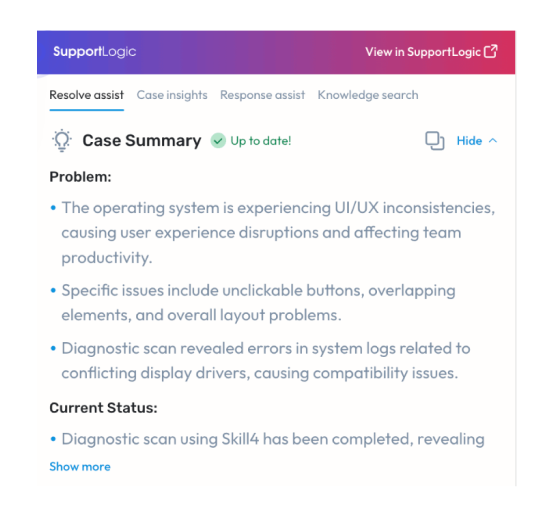555x515 pixels.
Task: Collapse summary with the Hide chevron
Action: tap(493, 141)
